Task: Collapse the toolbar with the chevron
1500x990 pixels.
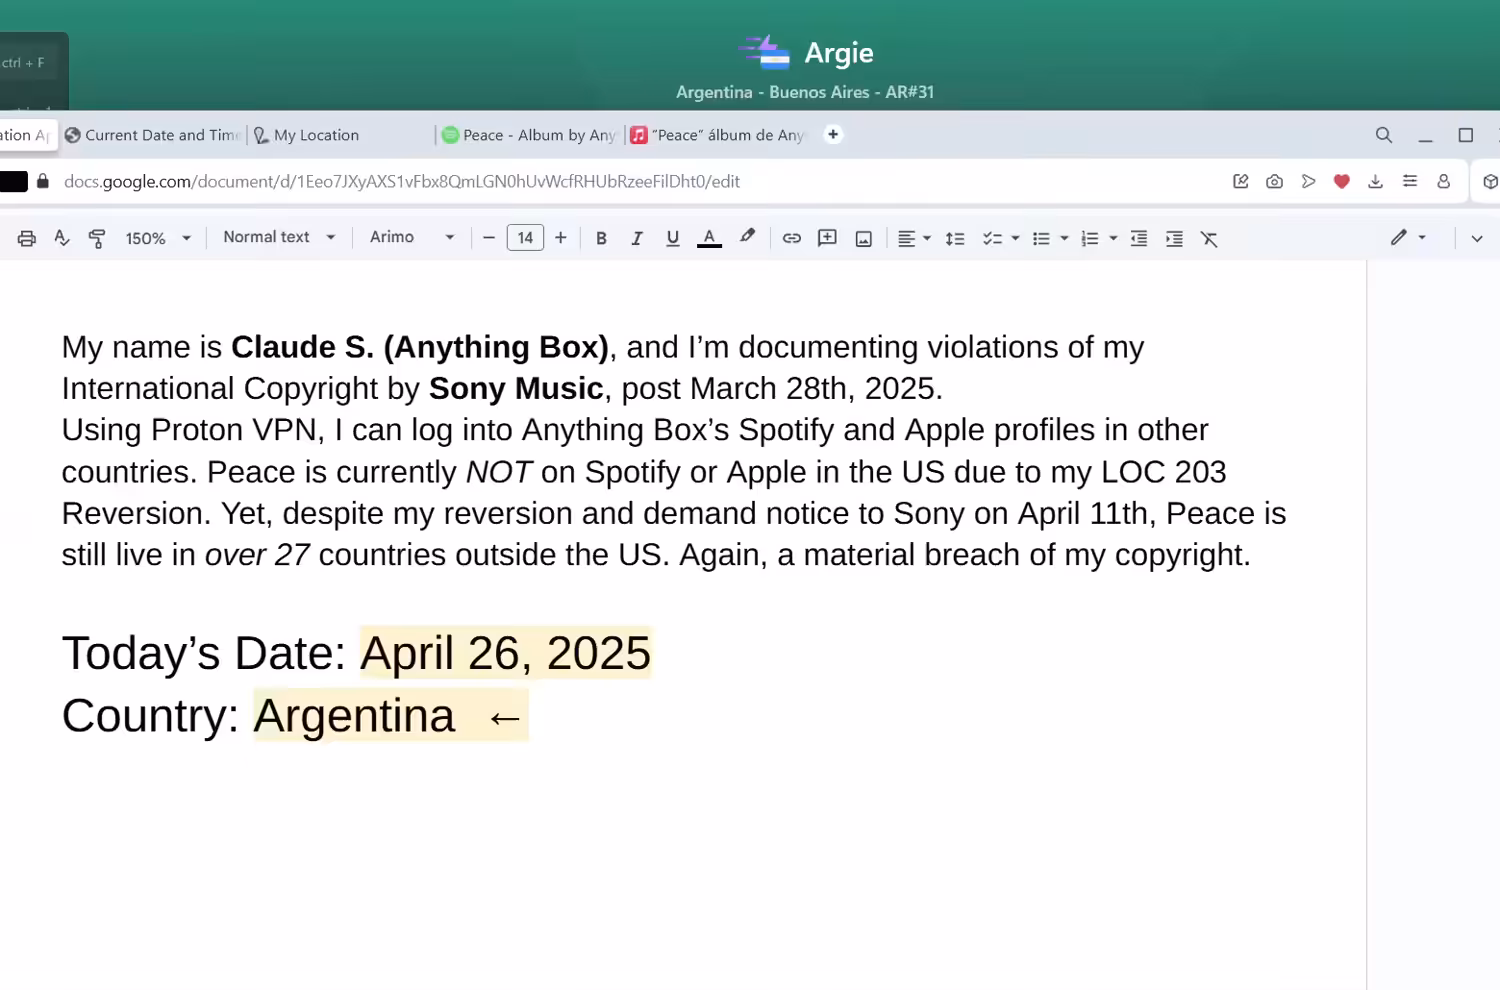Action: click(1477, 238)
